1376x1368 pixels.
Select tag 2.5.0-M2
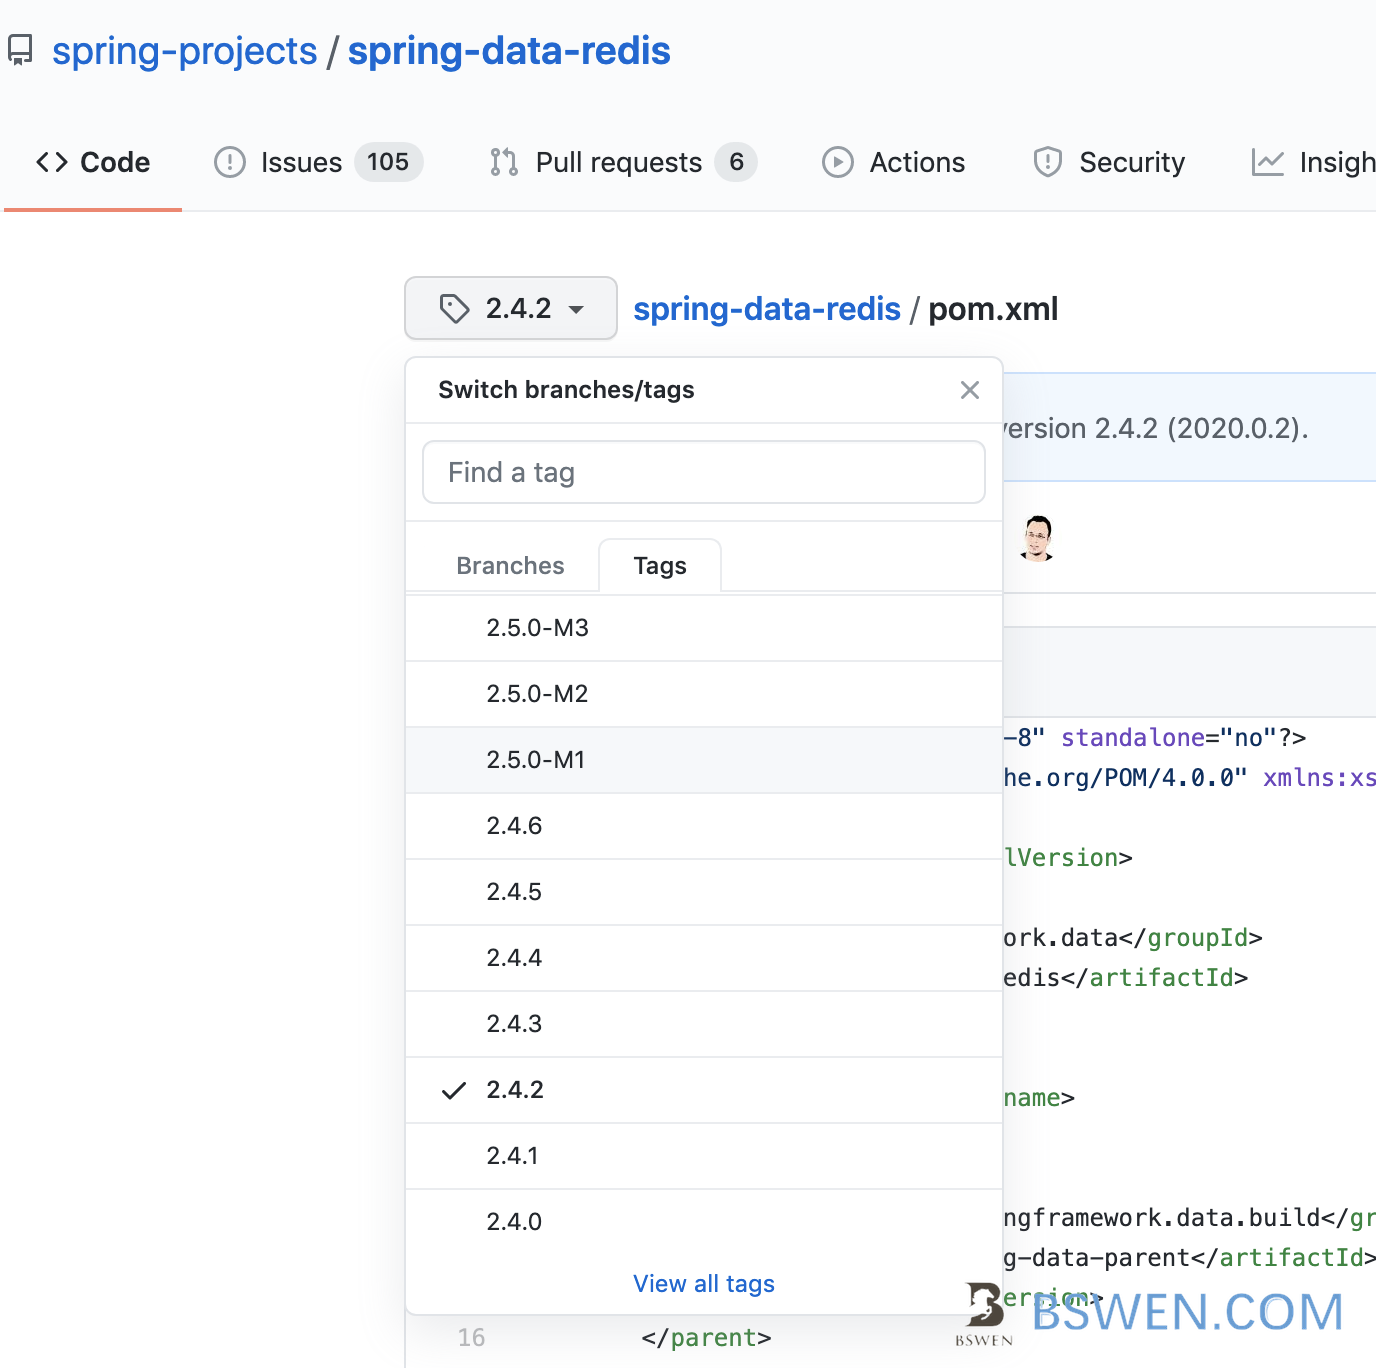704,694
